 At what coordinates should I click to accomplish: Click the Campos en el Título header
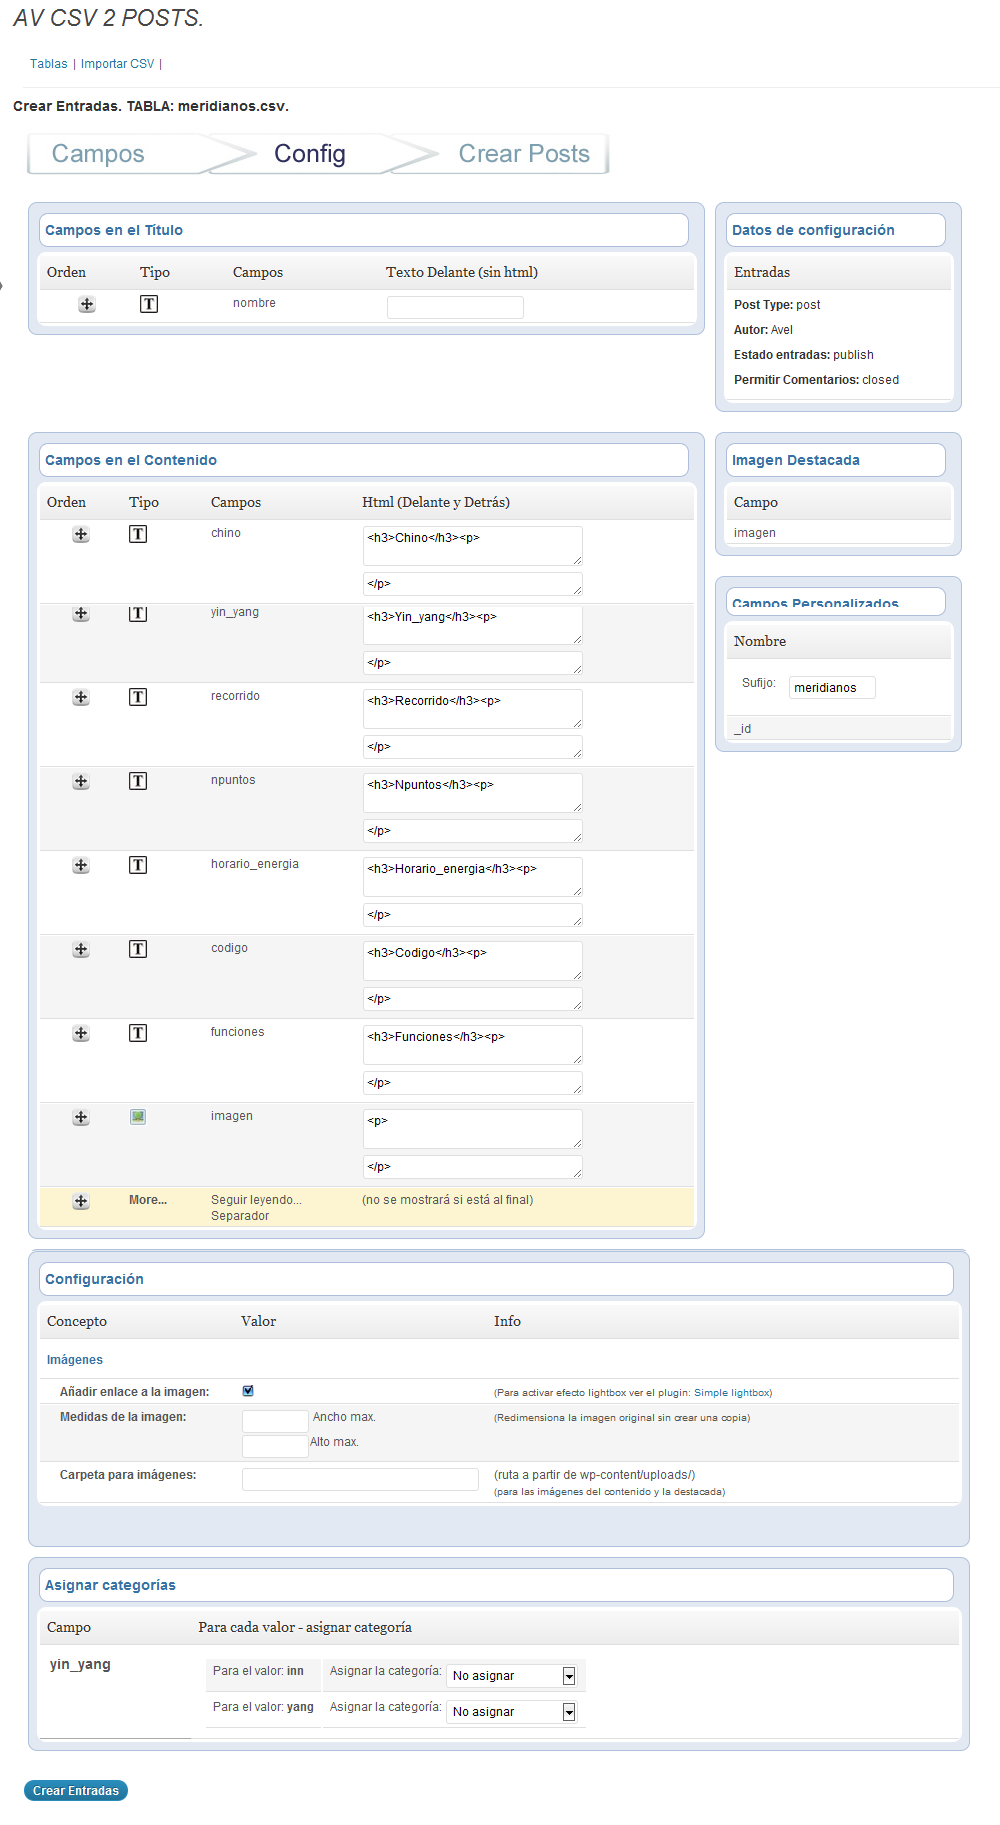[364, 230]
